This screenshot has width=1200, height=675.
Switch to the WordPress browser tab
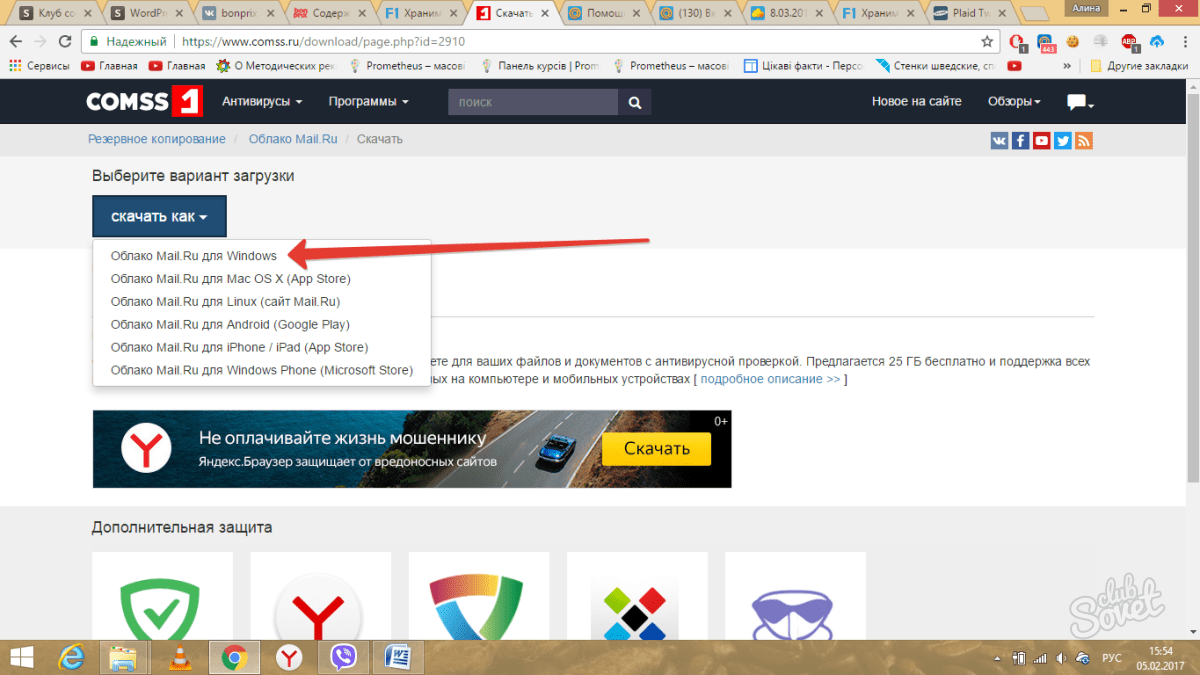[146, 14]
